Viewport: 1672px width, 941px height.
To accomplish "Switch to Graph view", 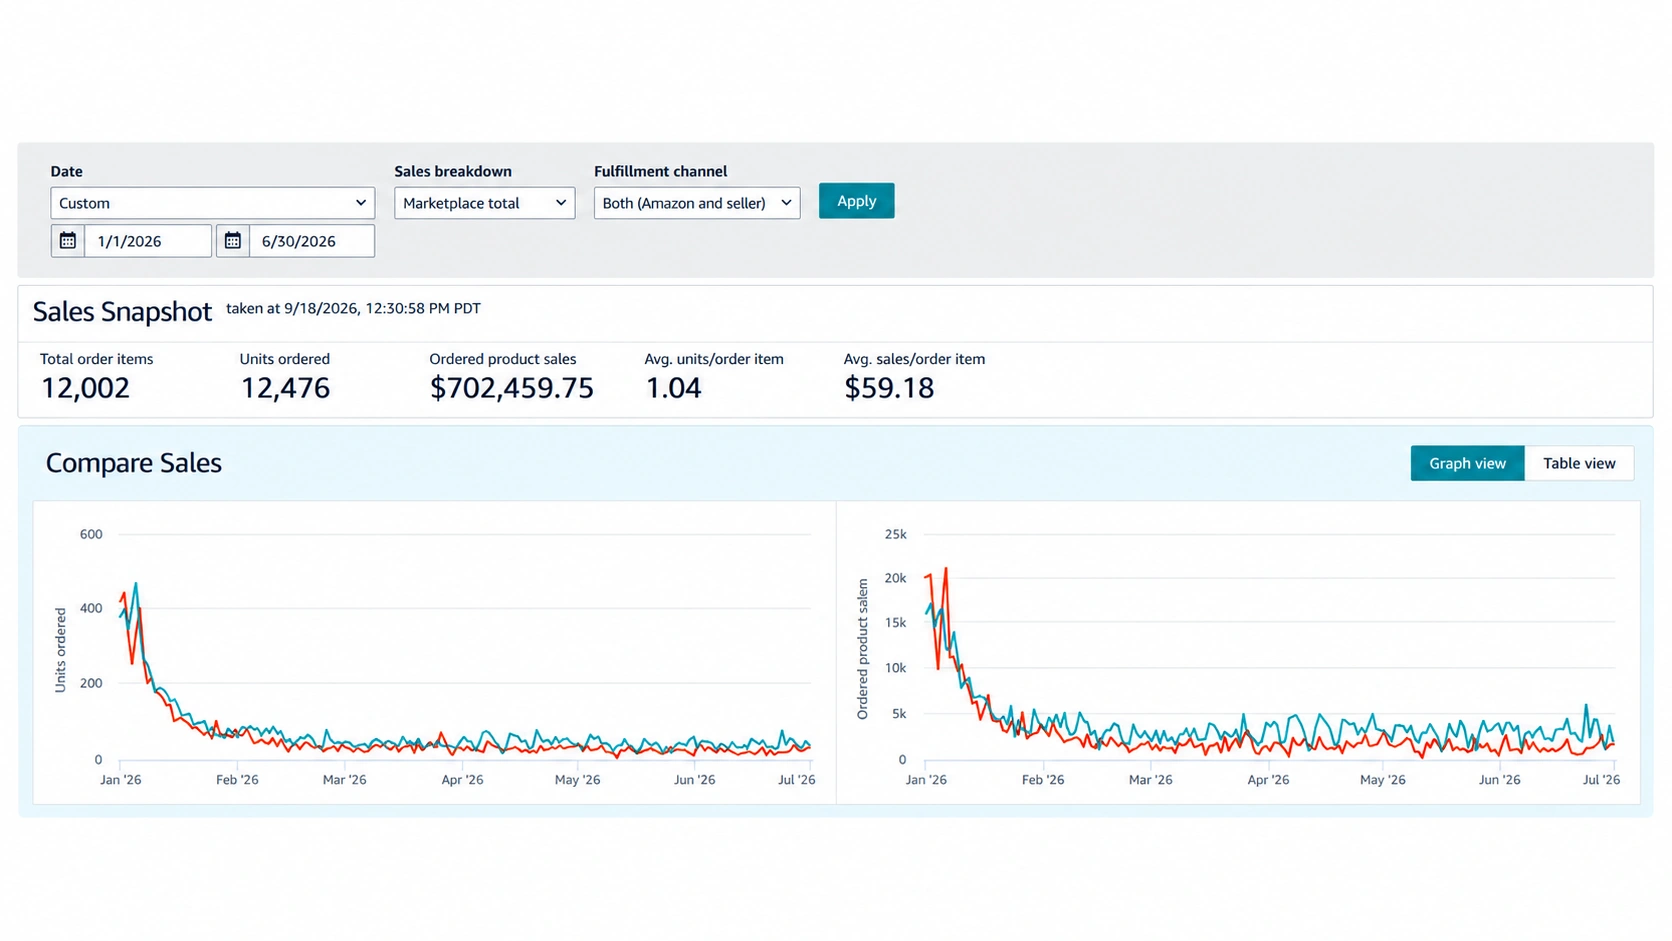I will (x=1467, y=463).
